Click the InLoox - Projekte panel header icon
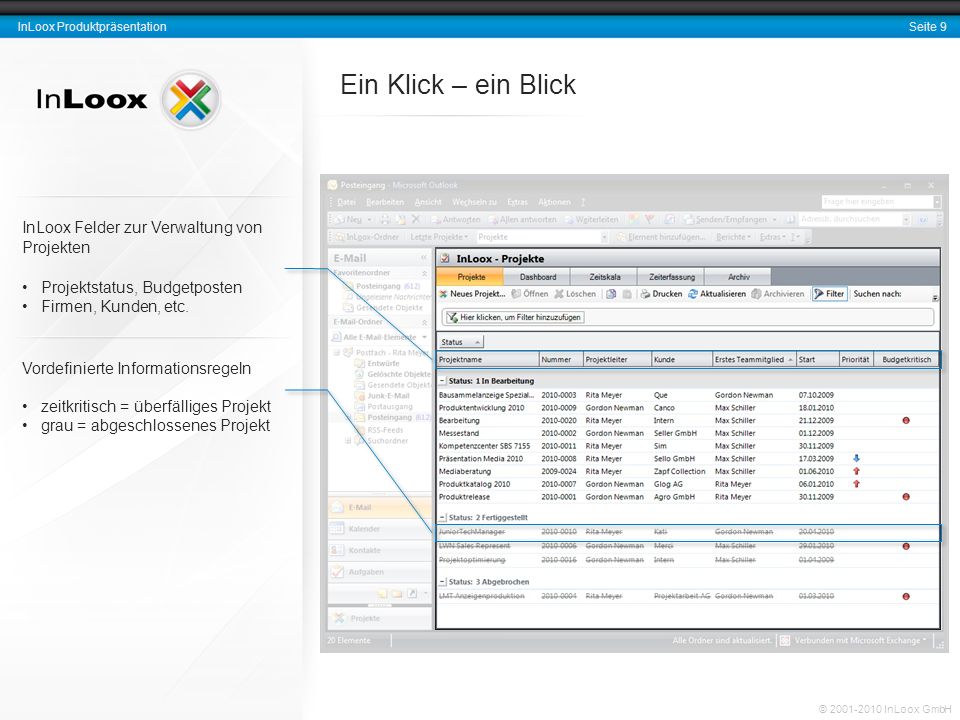960x720 pixels. (446, 258)
